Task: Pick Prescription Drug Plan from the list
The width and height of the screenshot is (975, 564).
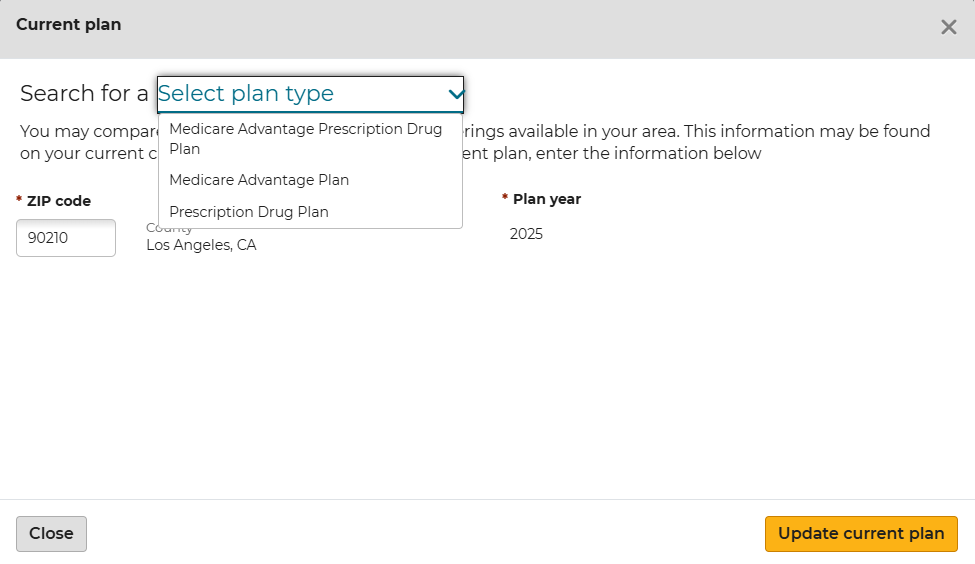Action: coord(249,212)
